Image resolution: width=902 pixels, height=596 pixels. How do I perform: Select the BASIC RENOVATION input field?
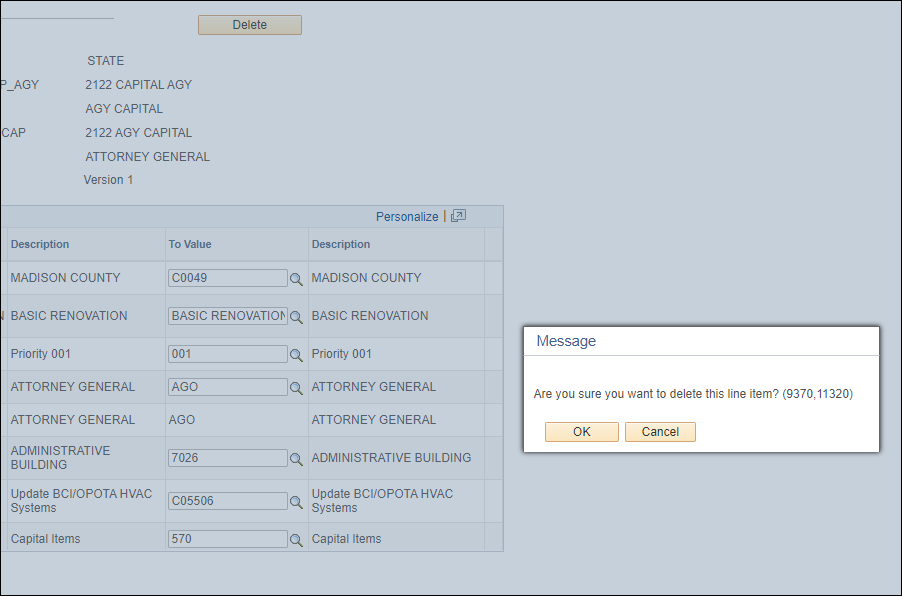227,316
